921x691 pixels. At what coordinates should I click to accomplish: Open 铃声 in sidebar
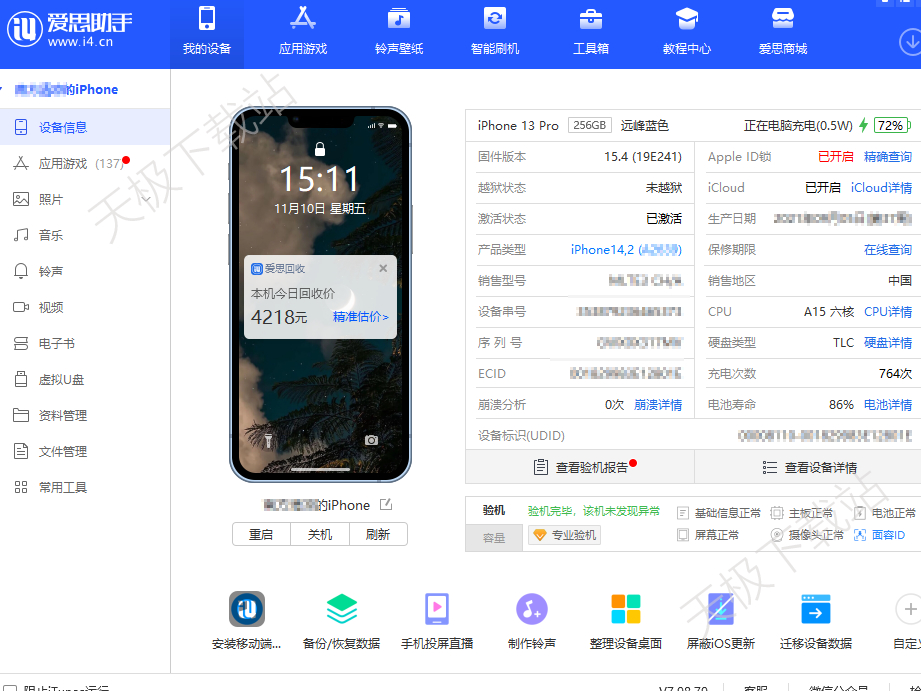85,271
